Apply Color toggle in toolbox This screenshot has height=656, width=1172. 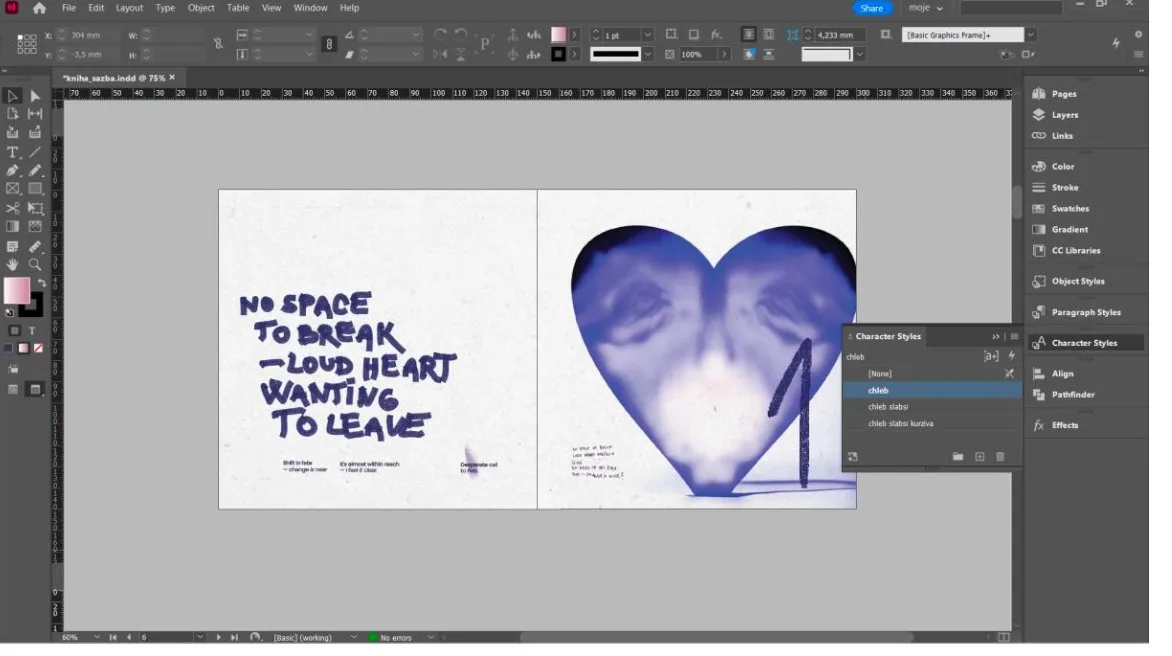[9, 348]
